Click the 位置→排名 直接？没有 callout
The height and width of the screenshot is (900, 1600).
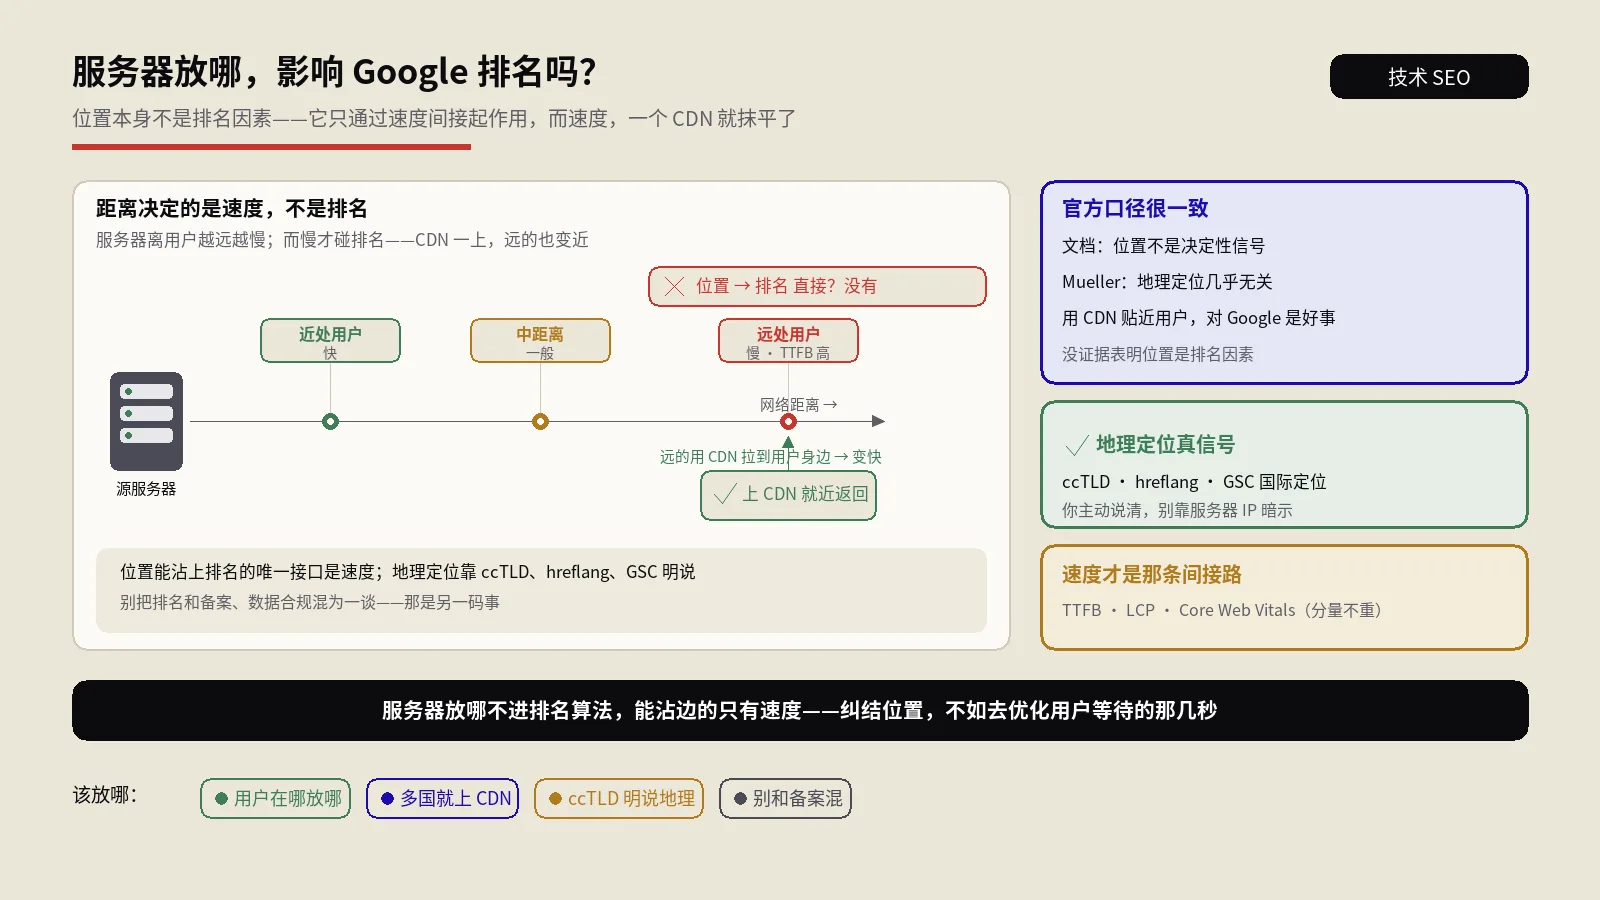(x=817, y=286)
